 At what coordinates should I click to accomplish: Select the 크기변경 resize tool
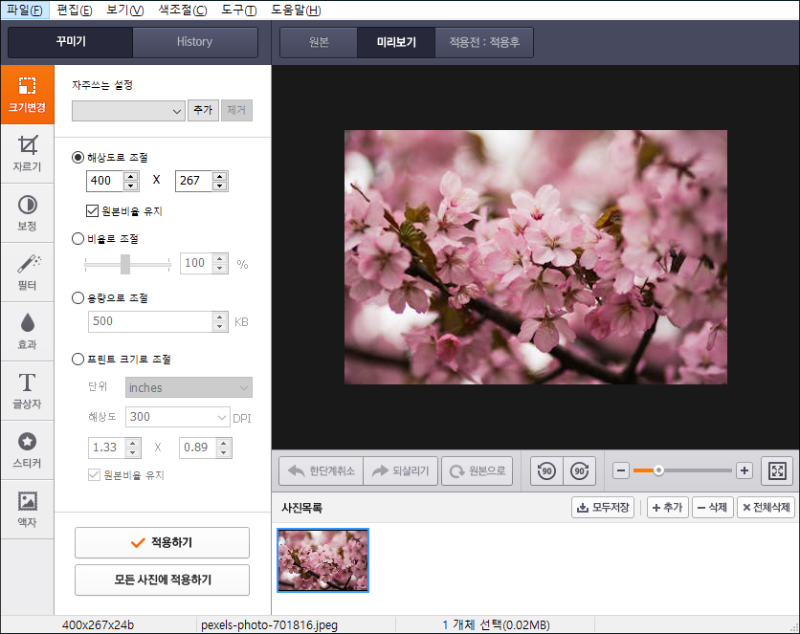(27, 95)
